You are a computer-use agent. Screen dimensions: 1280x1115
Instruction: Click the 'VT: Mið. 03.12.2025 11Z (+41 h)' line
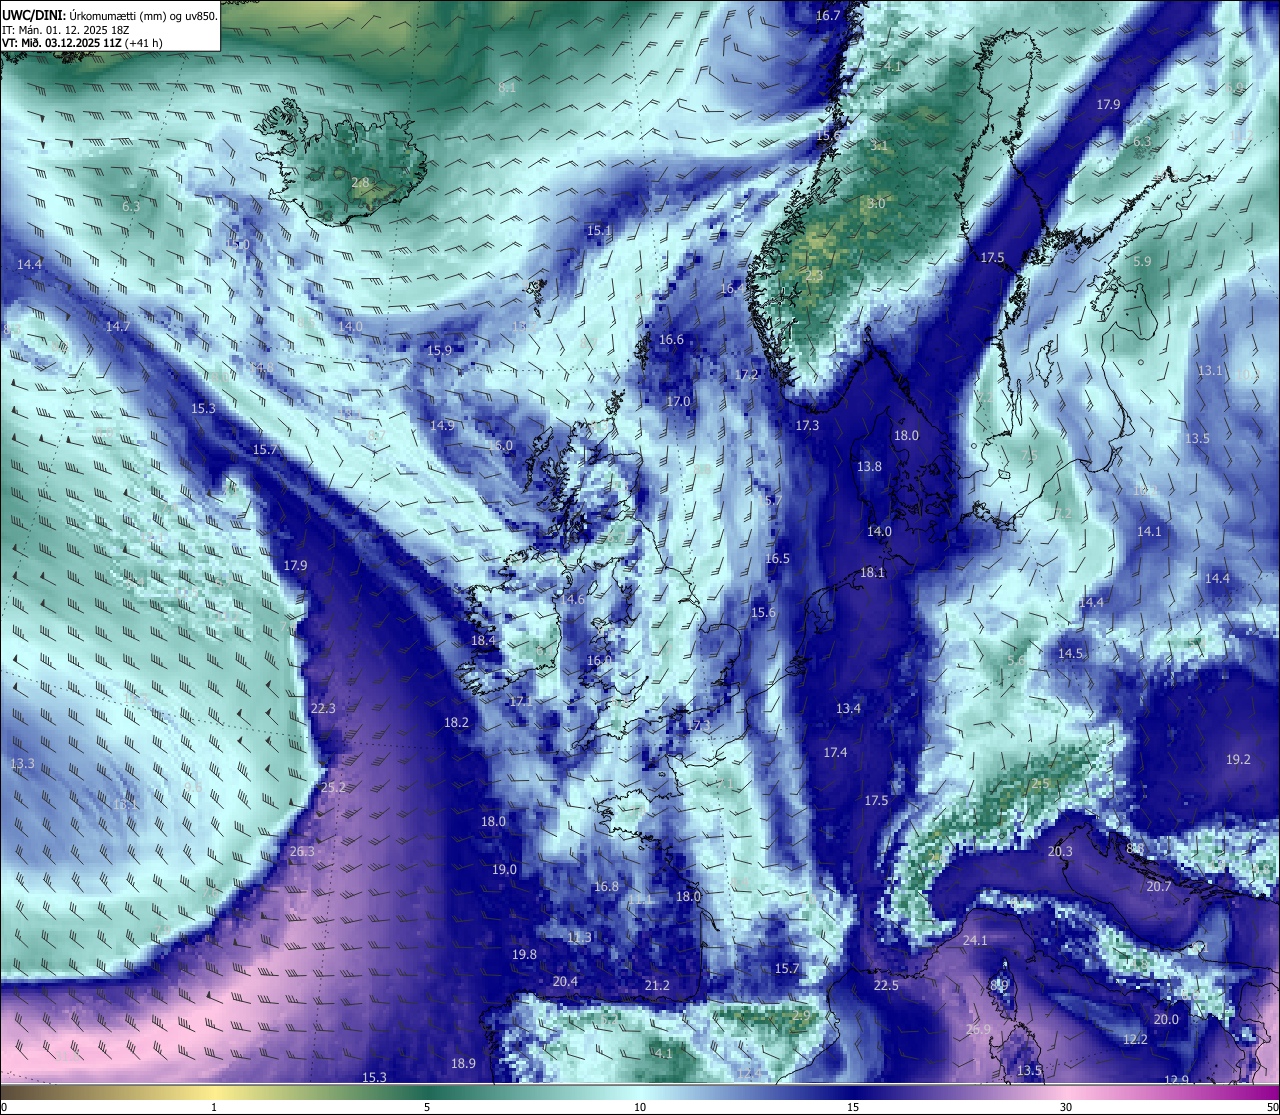pos(83,43)
